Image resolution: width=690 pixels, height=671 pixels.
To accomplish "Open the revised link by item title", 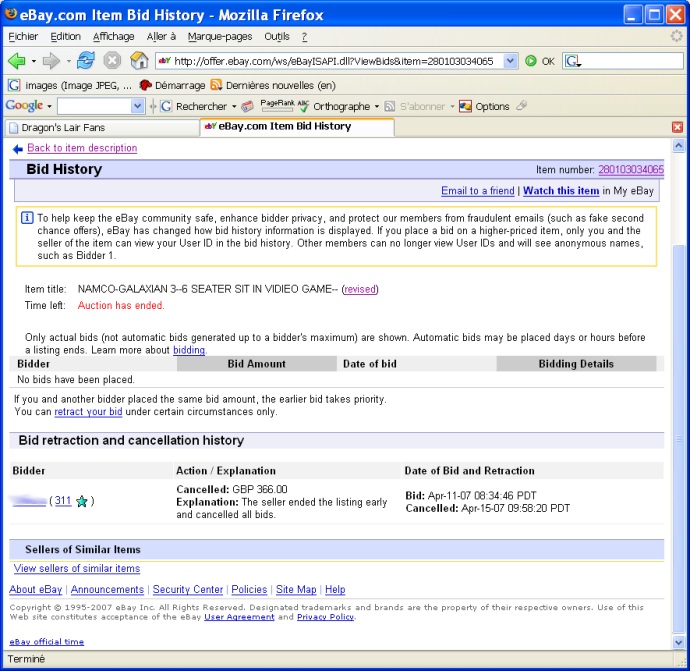I will pyautogui.click(x=360, y=289).
